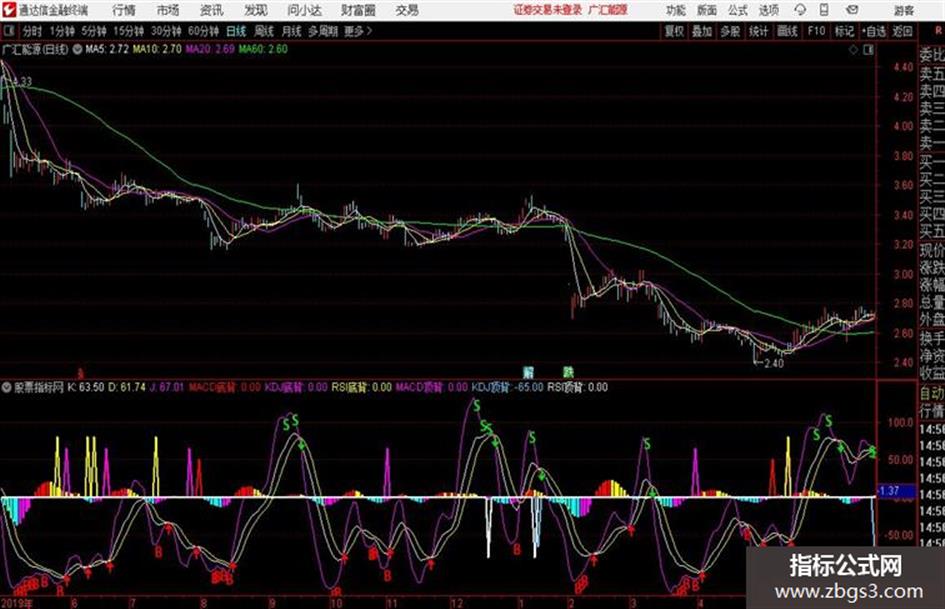Viewport: 945px width, 609px height.
Task: Click the red R icon at right edge
Action: point(938,31)
